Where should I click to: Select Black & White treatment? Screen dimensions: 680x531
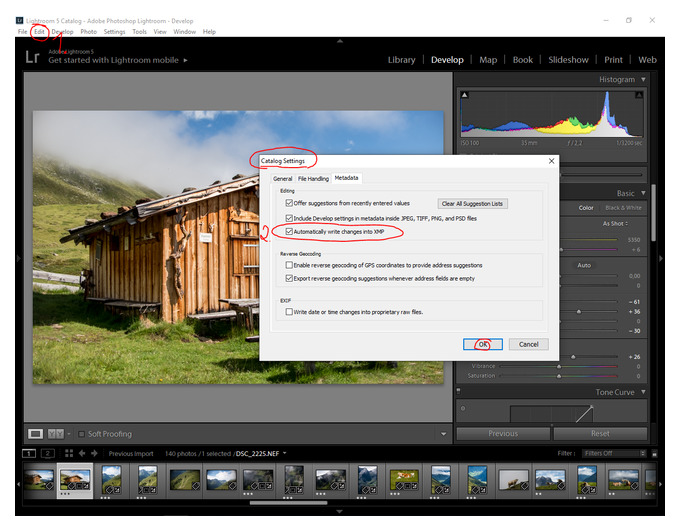tap(623, 208)
